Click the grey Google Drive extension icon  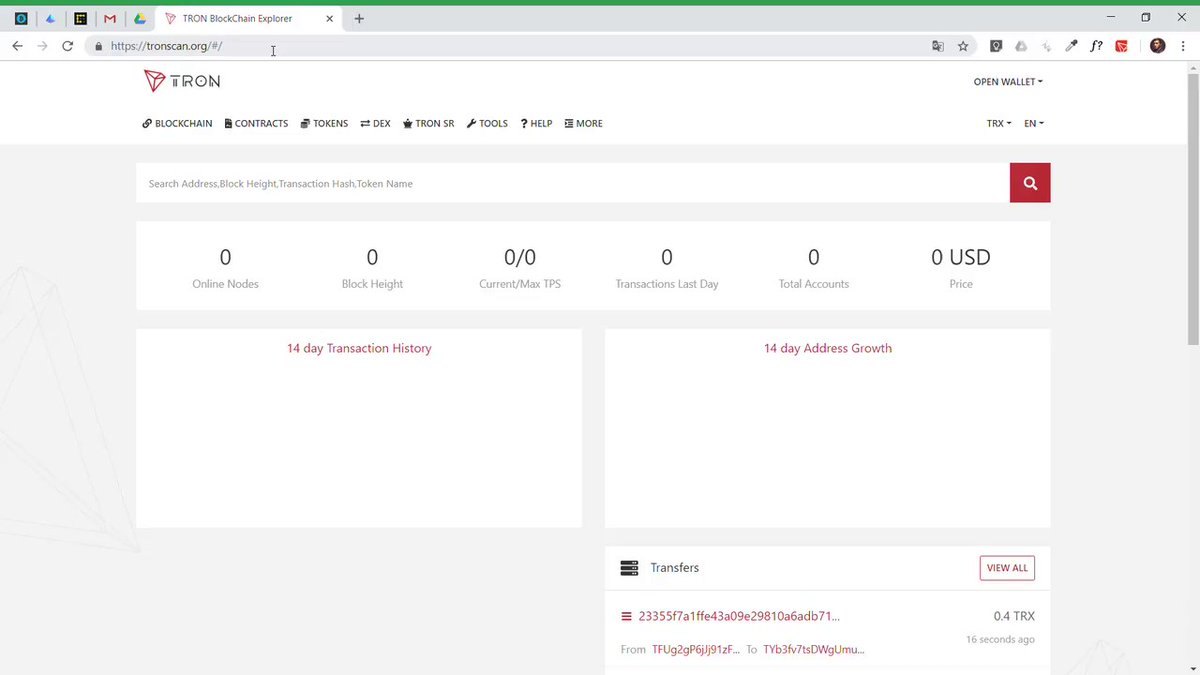[x=1021, y=46]
